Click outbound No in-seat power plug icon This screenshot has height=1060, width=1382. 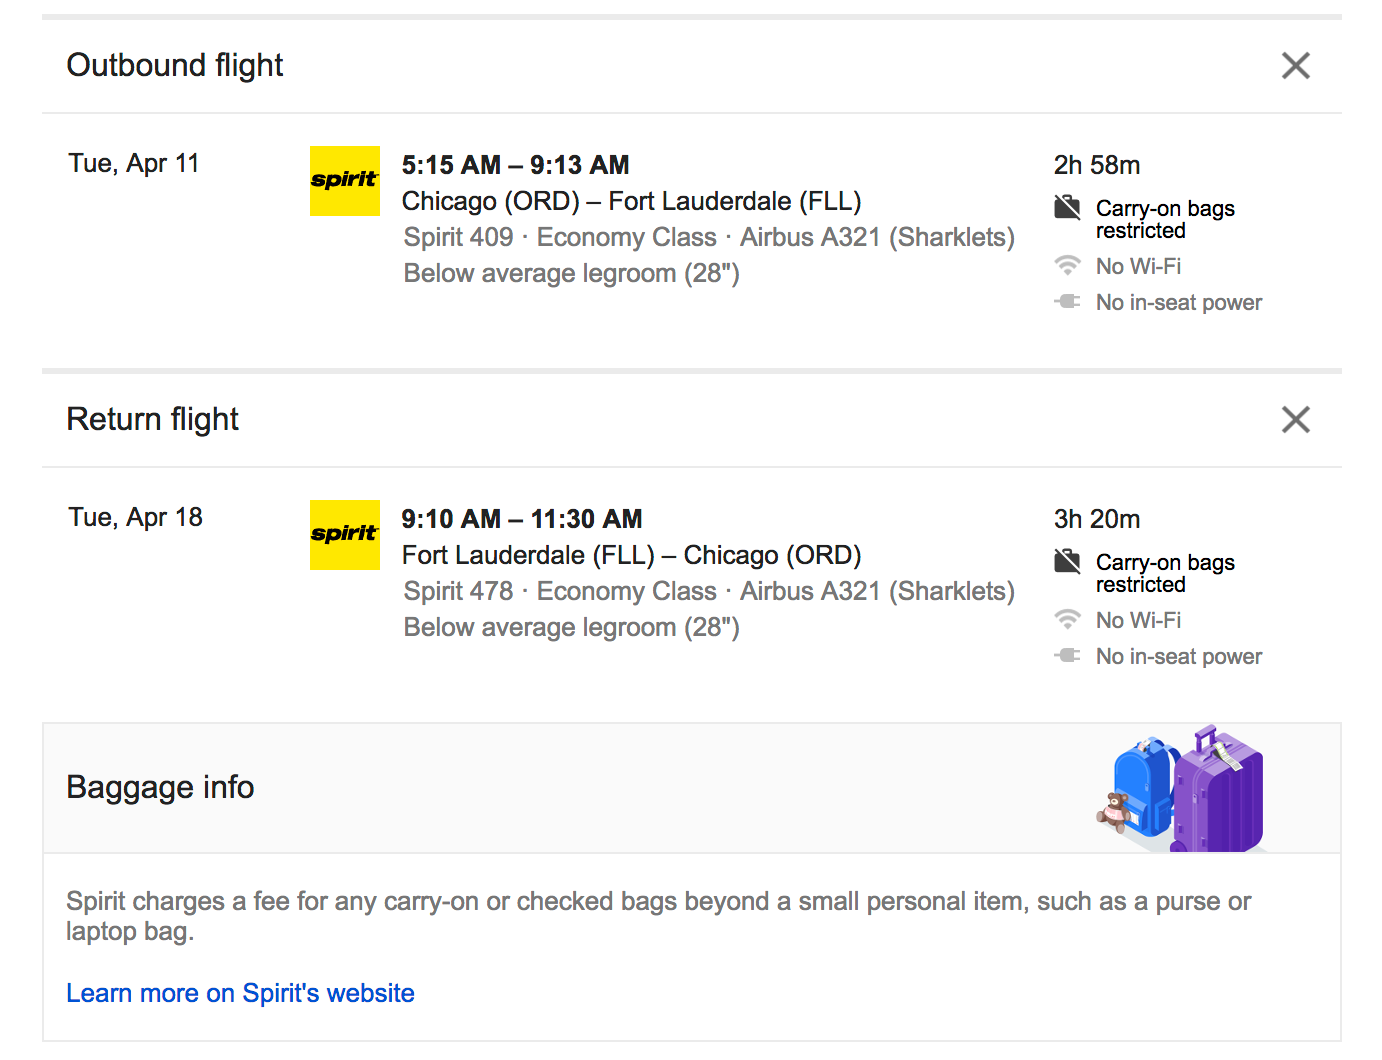[1068, 301]
